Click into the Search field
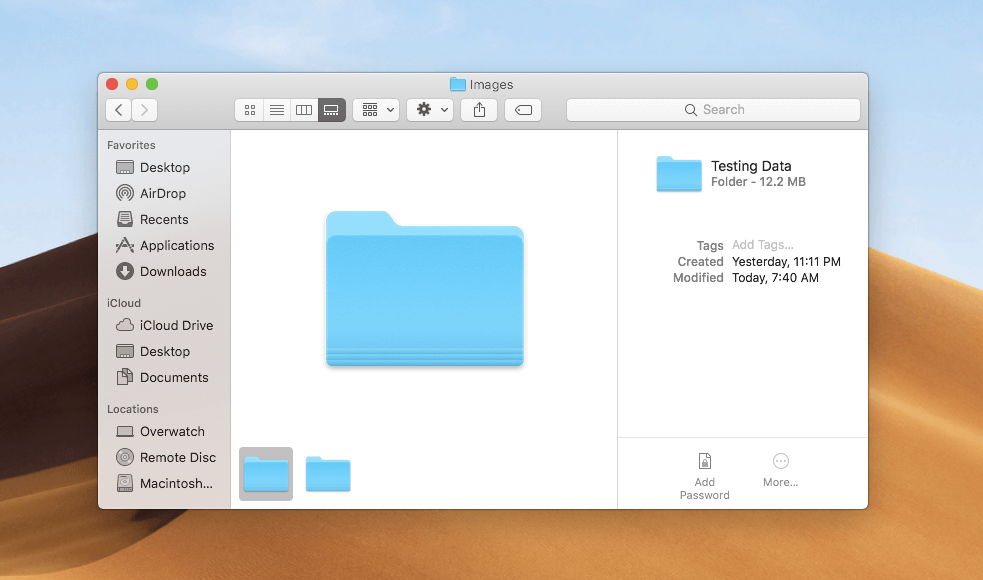Screen dimensions: 983x580 (713, 110)
